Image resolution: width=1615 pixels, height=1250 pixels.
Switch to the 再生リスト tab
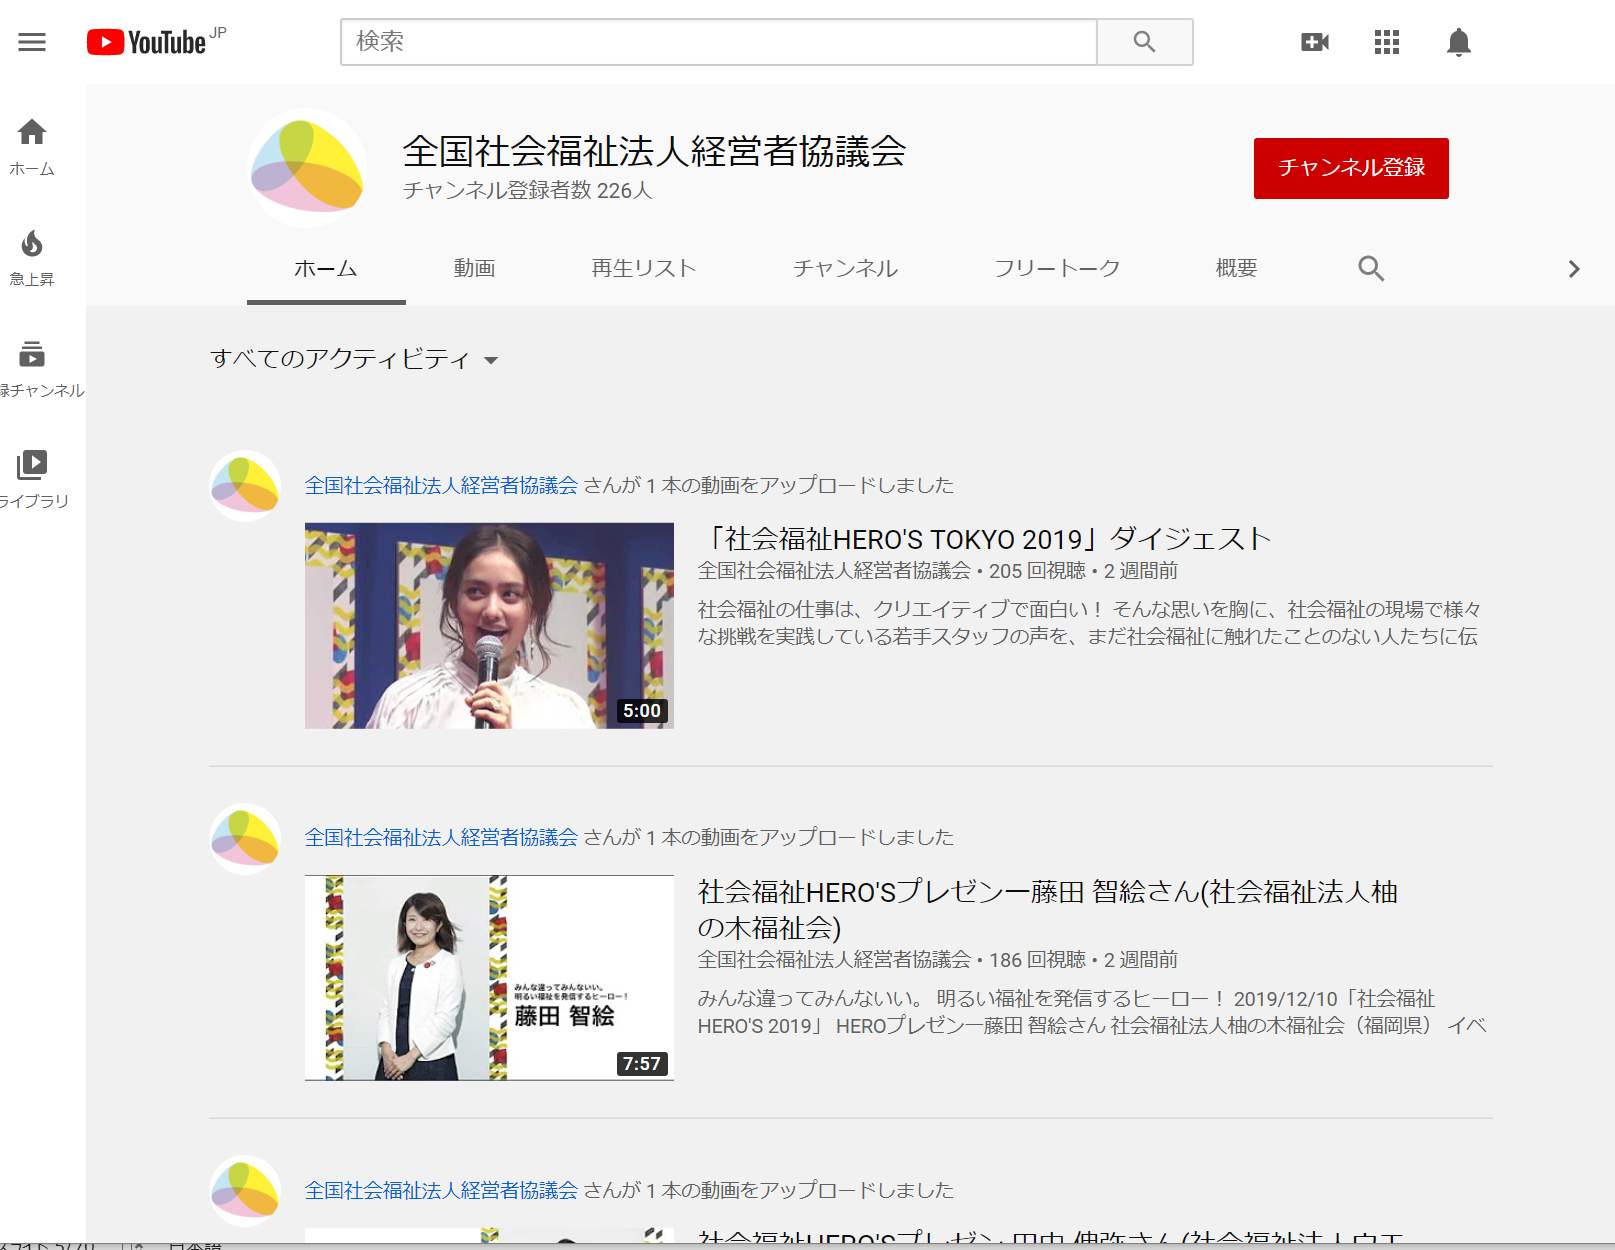point(643,268)
